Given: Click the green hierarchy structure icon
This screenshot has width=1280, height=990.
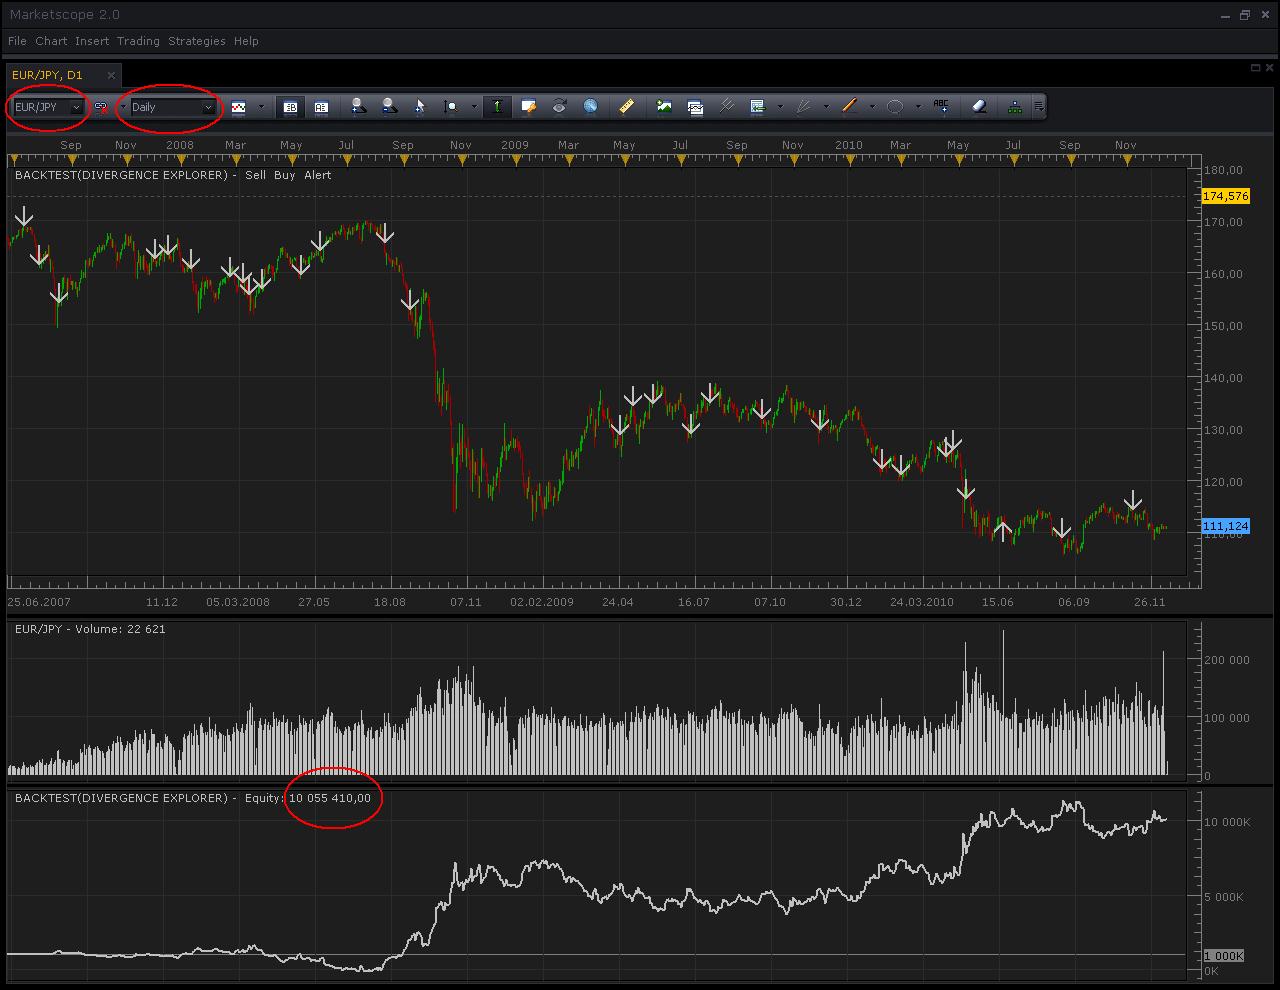Looking at the screenshot, I should tap(1015, 107).
